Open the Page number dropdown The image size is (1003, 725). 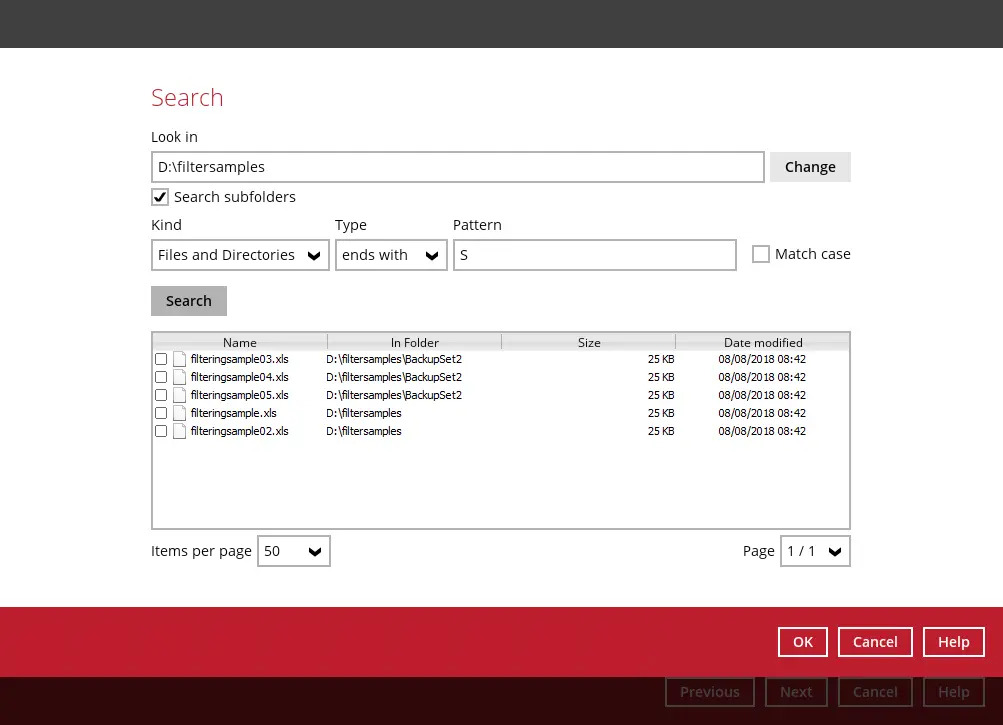(815, 551)
